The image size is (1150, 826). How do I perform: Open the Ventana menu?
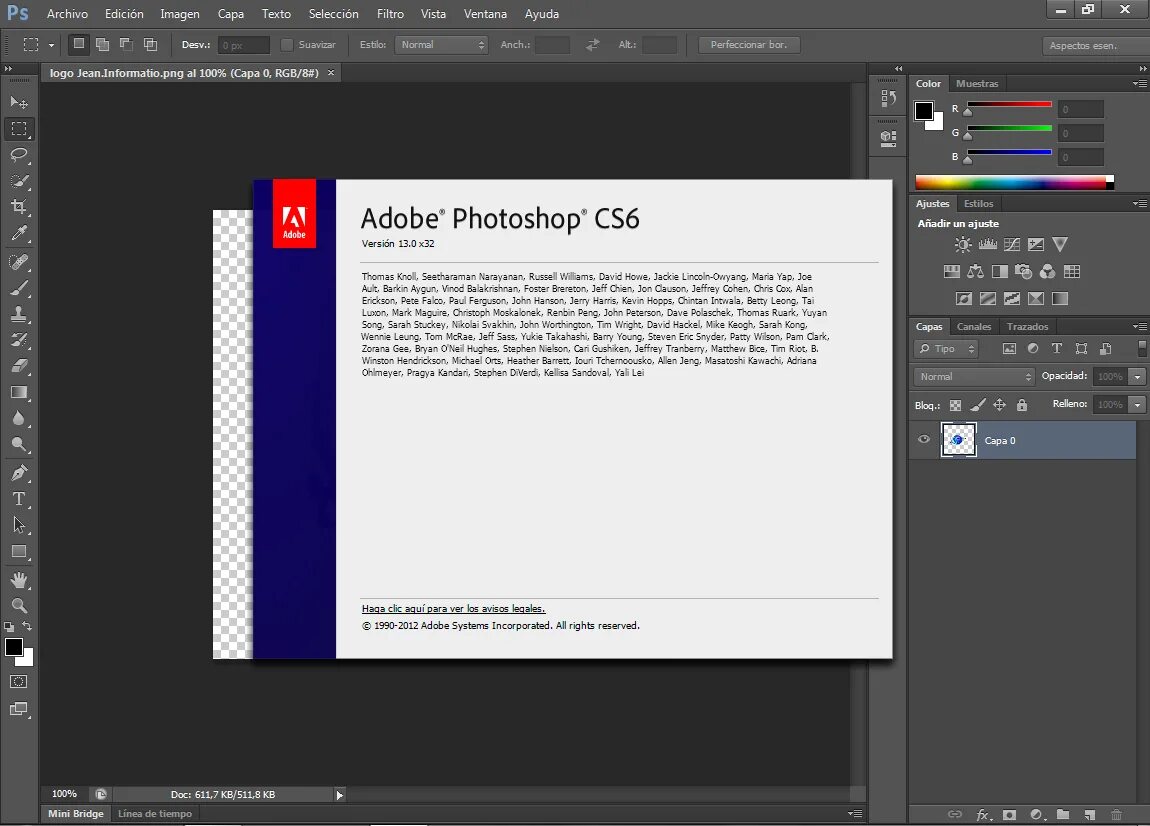pos(485,14)
